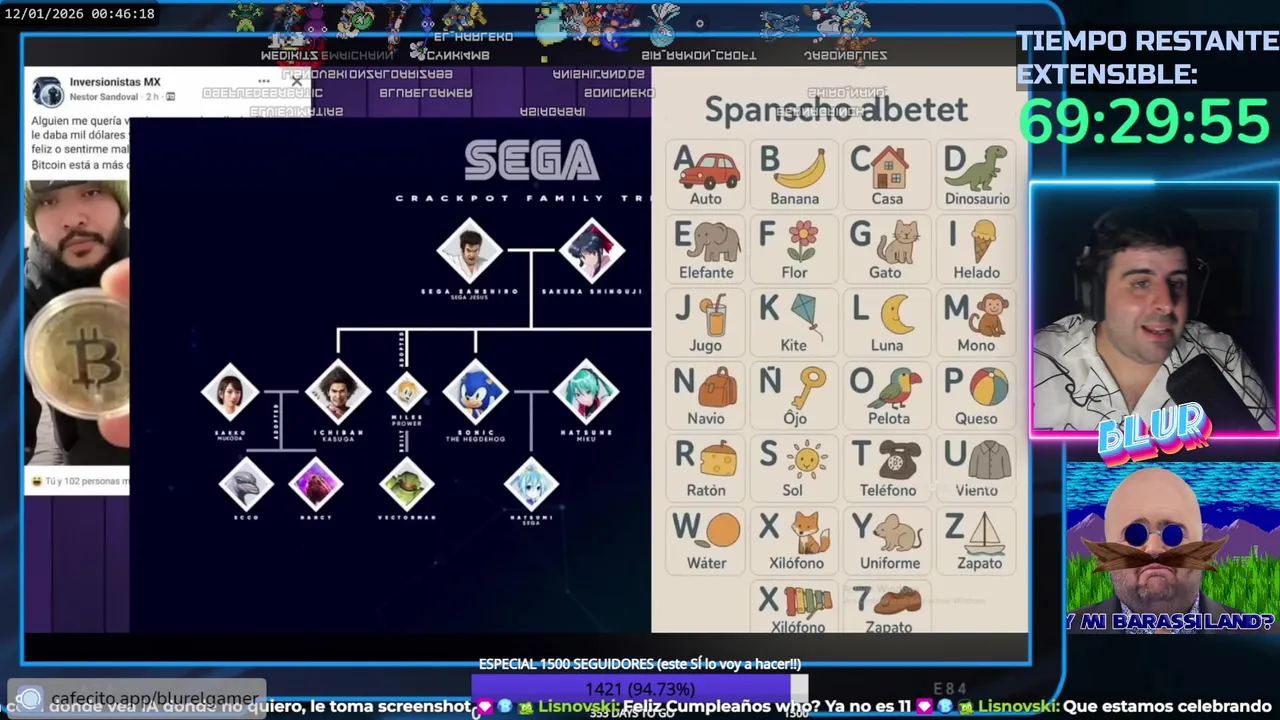Click the Uniforme mouse tile
Viewport: 1280px width, 720px height.
[x=889, y=540]
